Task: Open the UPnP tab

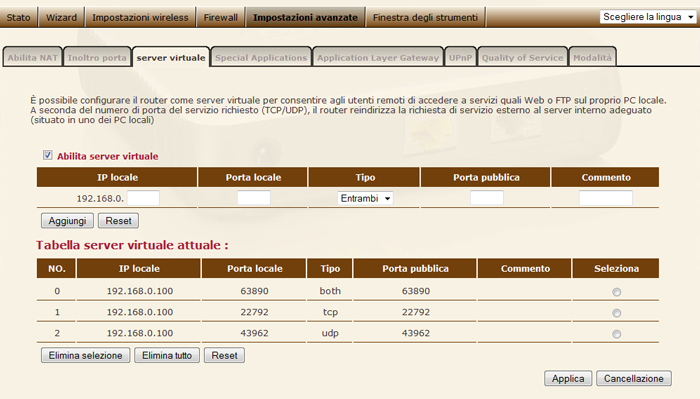Action: click(460, 58)
